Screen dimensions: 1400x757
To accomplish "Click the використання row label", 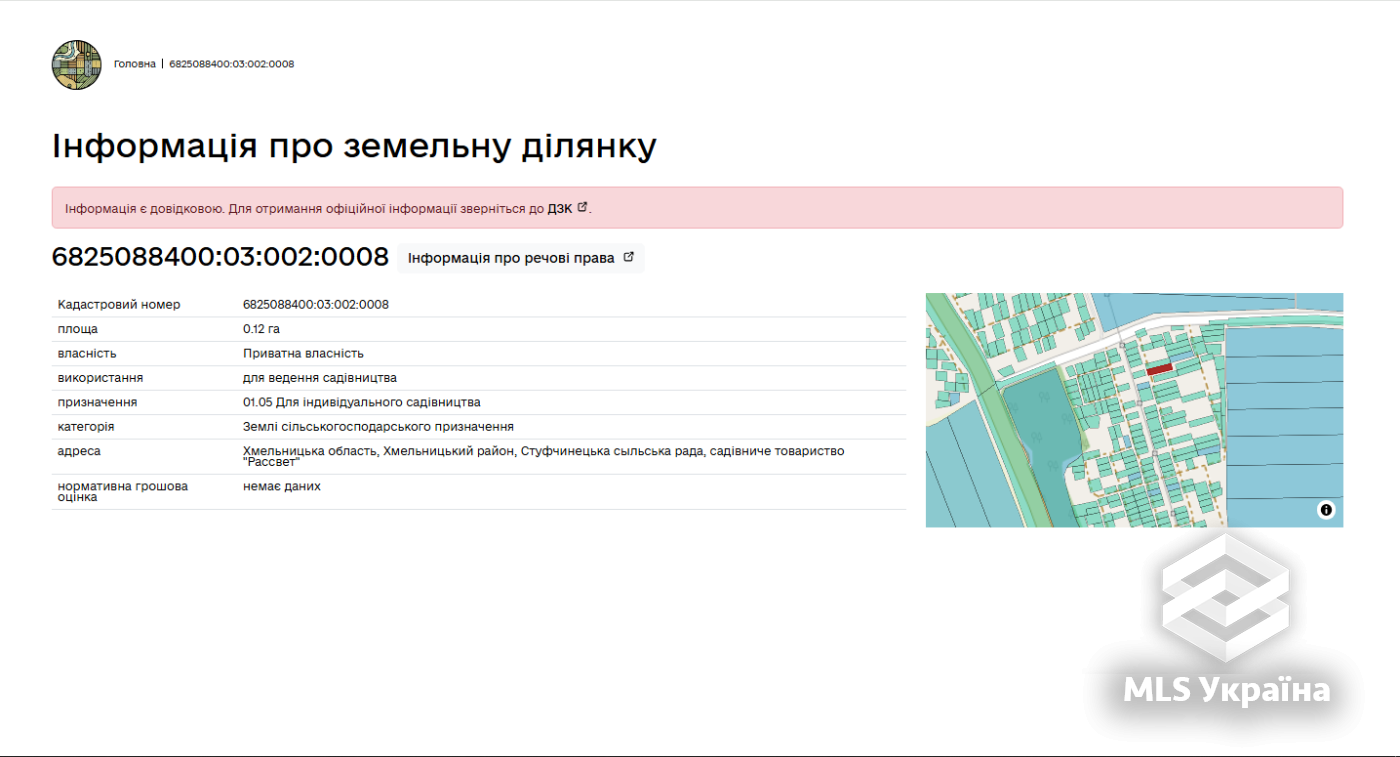I will tap(100, 378).
